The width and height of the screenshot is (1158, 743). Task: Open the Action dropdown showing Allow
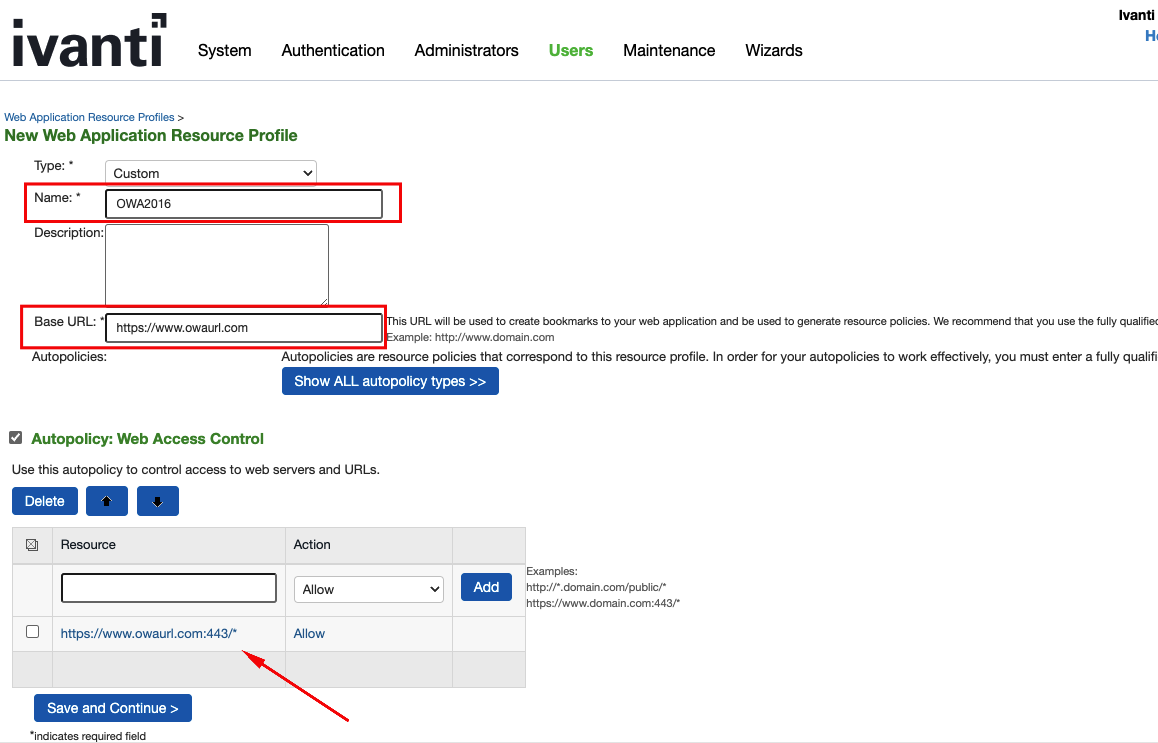coord(368,589)
